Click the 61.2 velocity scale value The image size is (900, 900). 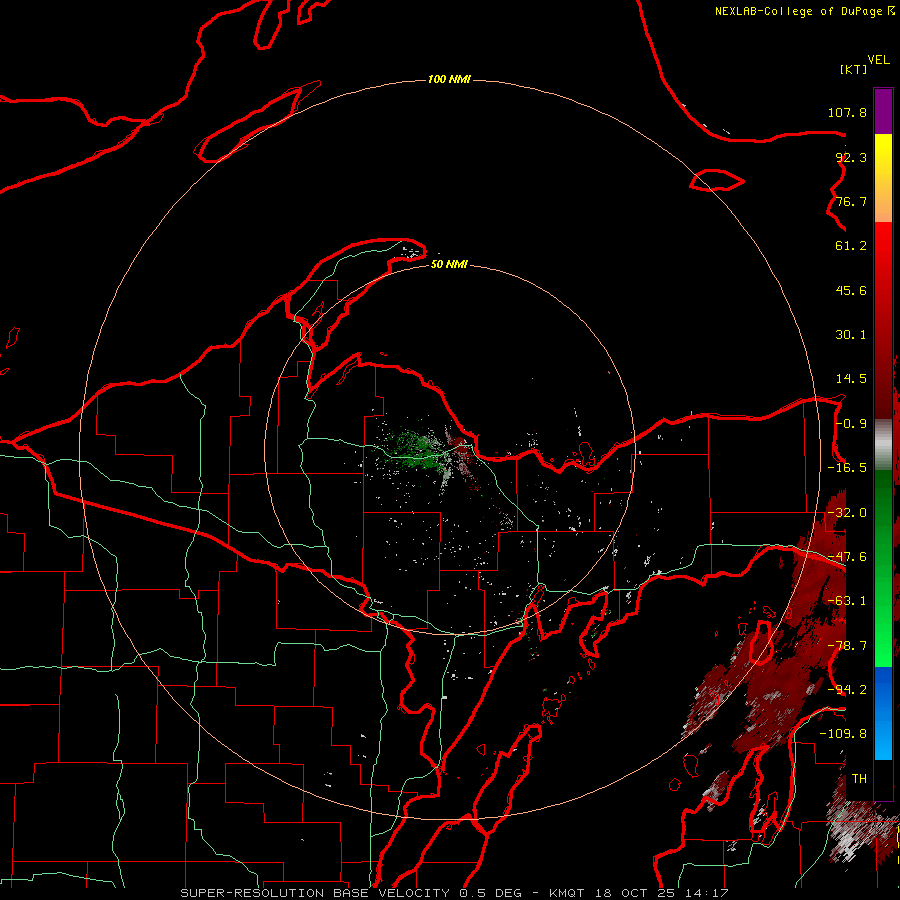(851, 246)
